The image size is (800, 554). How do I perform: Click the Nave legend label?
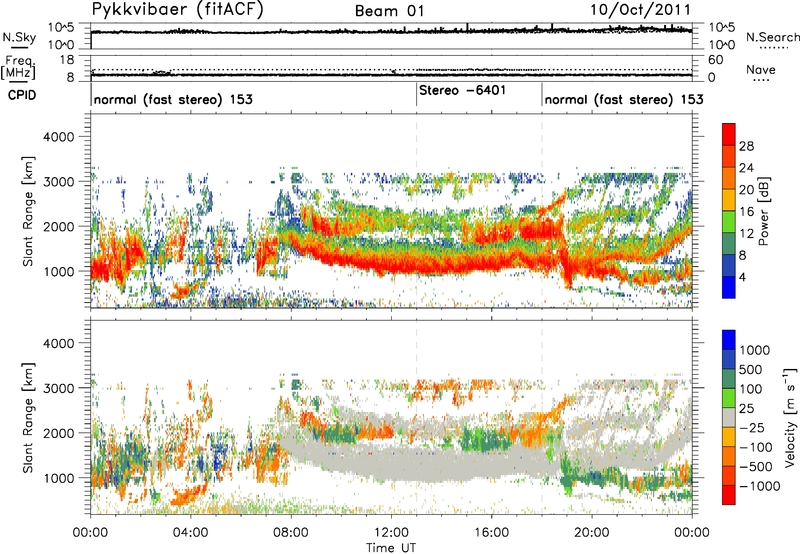click(x=761, y=69)
